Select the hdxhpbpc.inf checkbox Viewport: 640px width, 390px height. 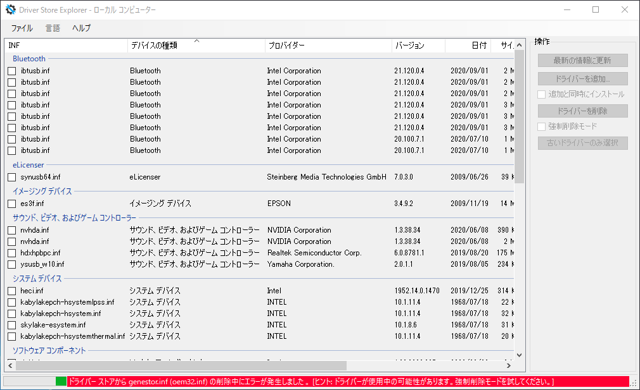[12, 253]
